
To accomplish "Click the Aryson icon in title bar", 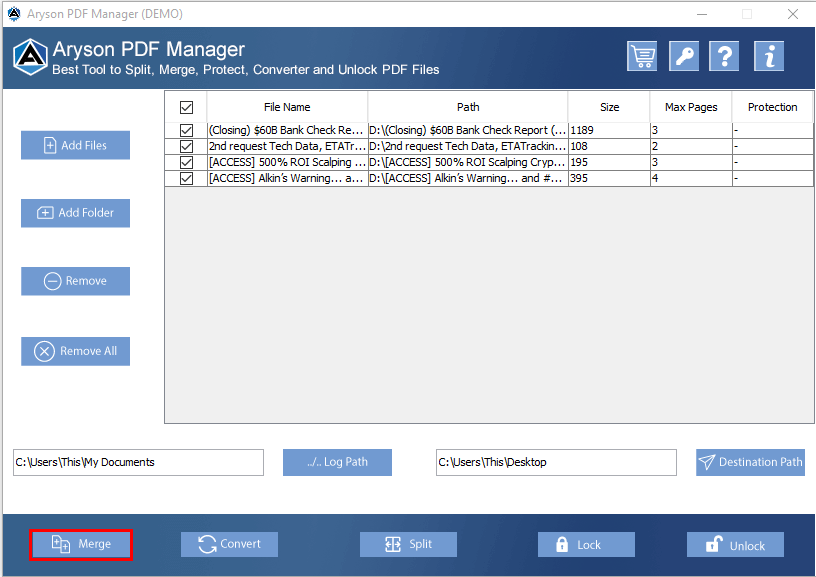I will pyautogui.click(x=14, y=14).
